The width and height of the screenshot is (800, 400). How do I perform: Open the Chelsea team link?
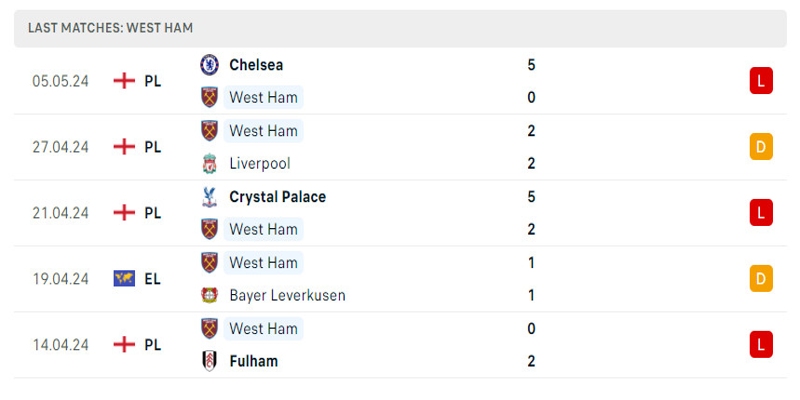pyautogui.click(x=256, y=65)
